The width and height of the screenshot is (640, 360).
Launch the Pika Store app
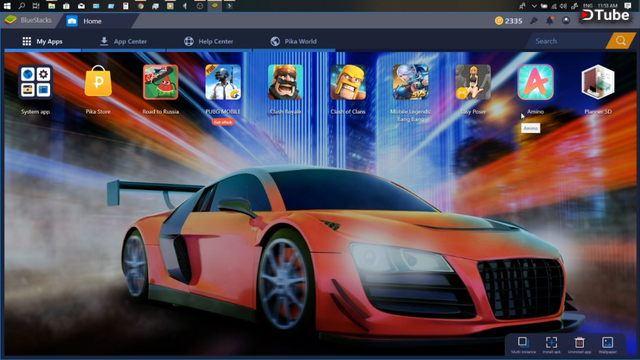point(98,82)
